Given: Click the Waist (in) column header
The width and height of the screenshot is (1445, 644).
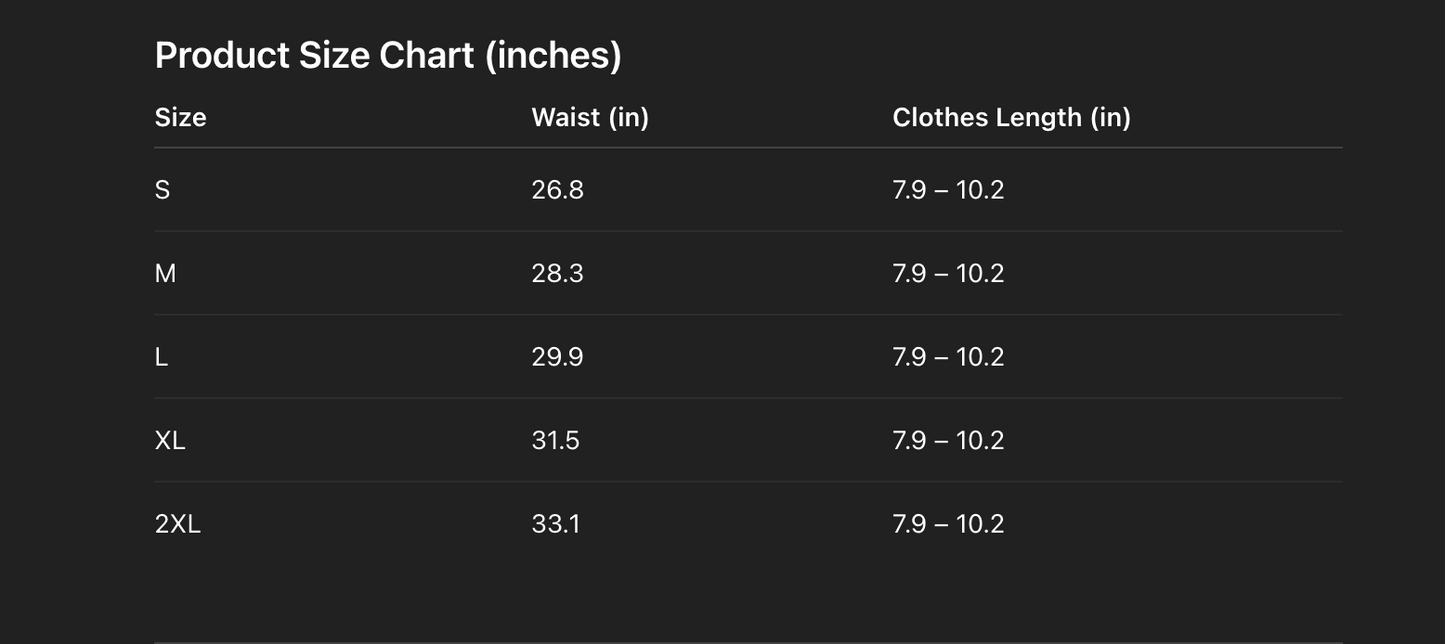Looking at the screenshot, I should click(590, 117).
